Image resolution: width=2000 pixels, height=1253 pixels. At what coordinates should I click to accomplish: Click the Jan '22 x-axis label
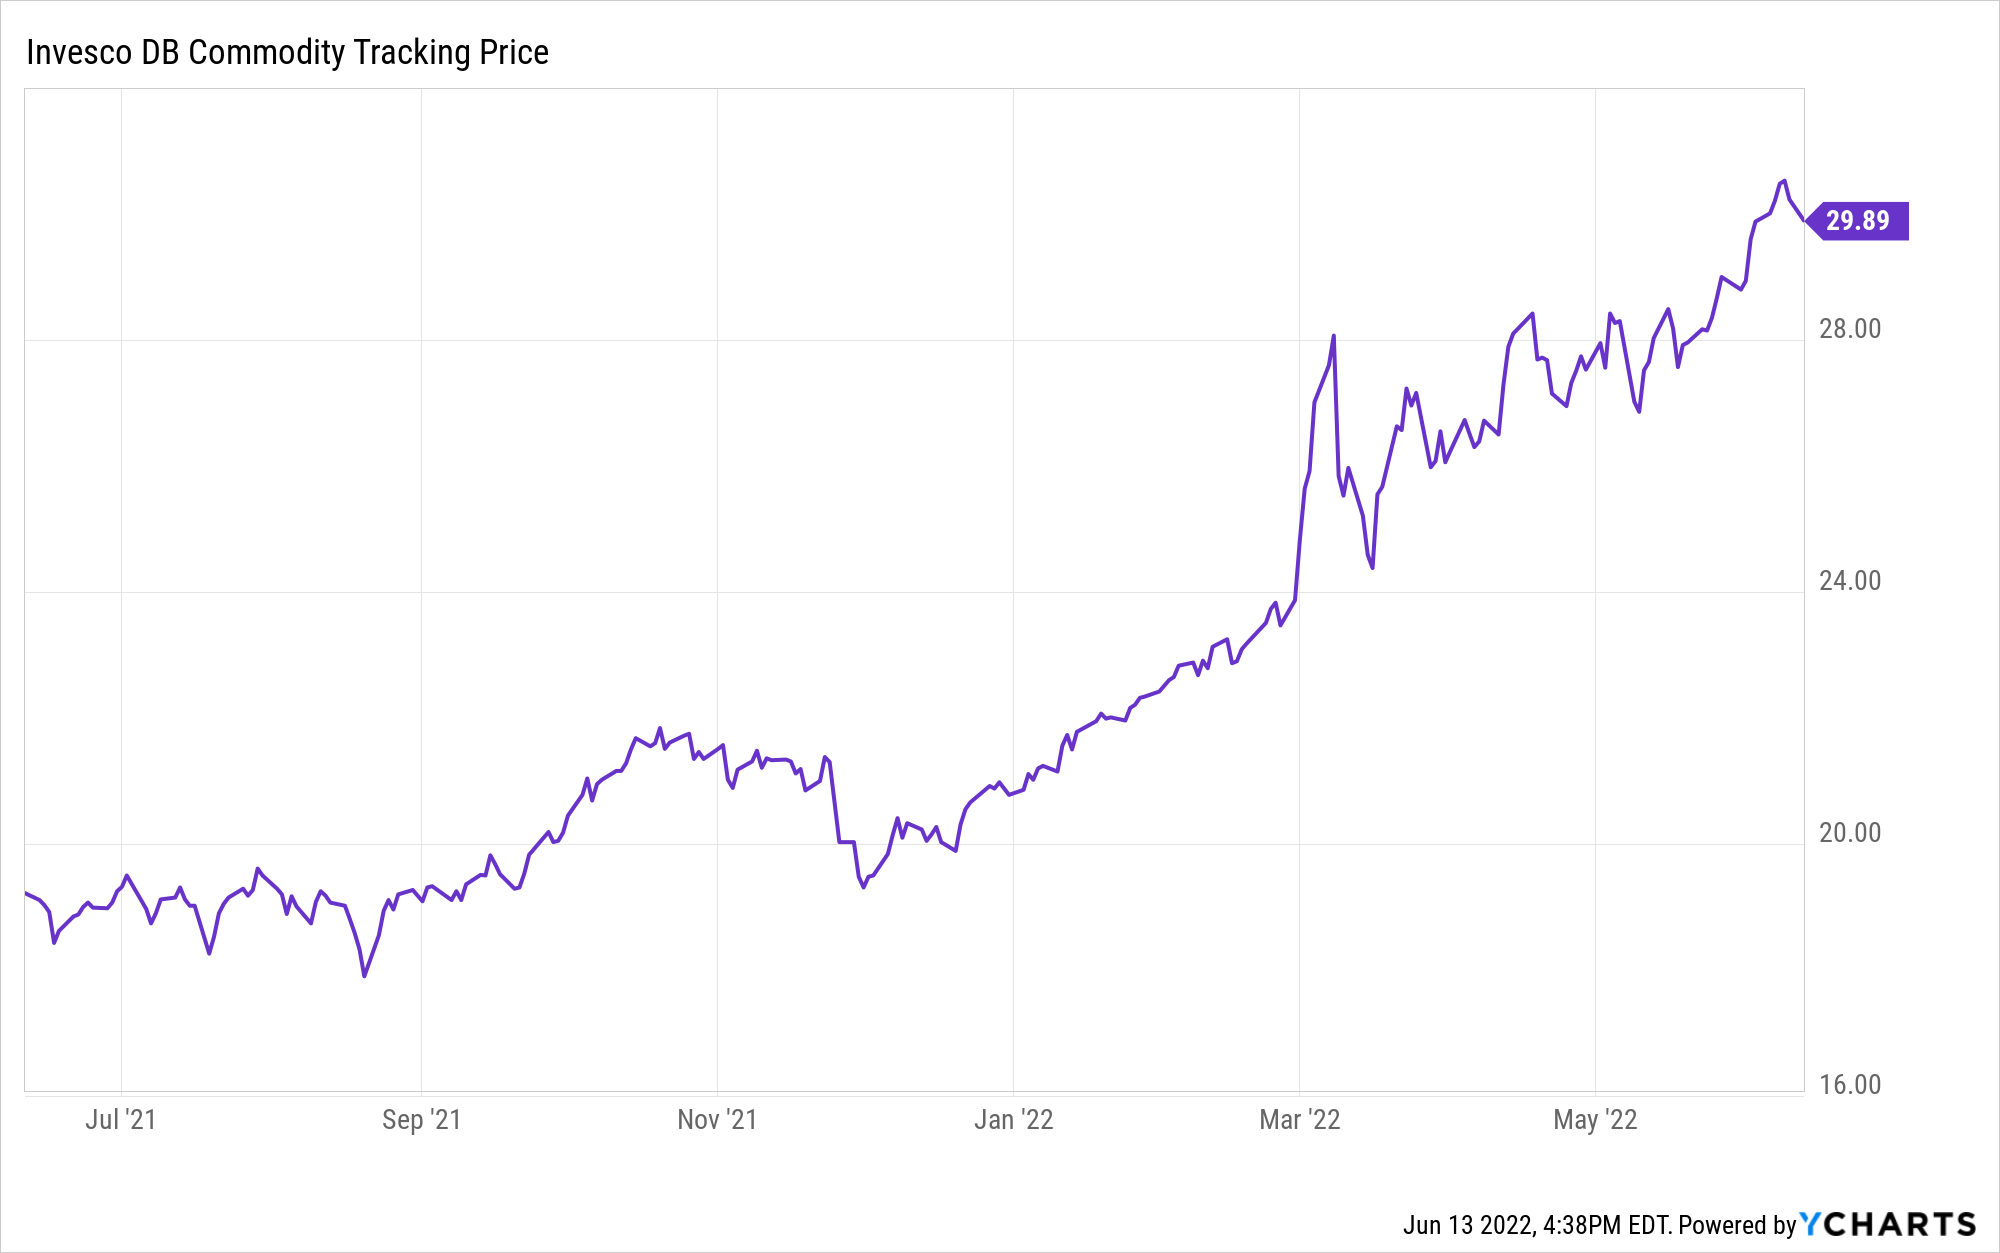tap(1013, 1119)
